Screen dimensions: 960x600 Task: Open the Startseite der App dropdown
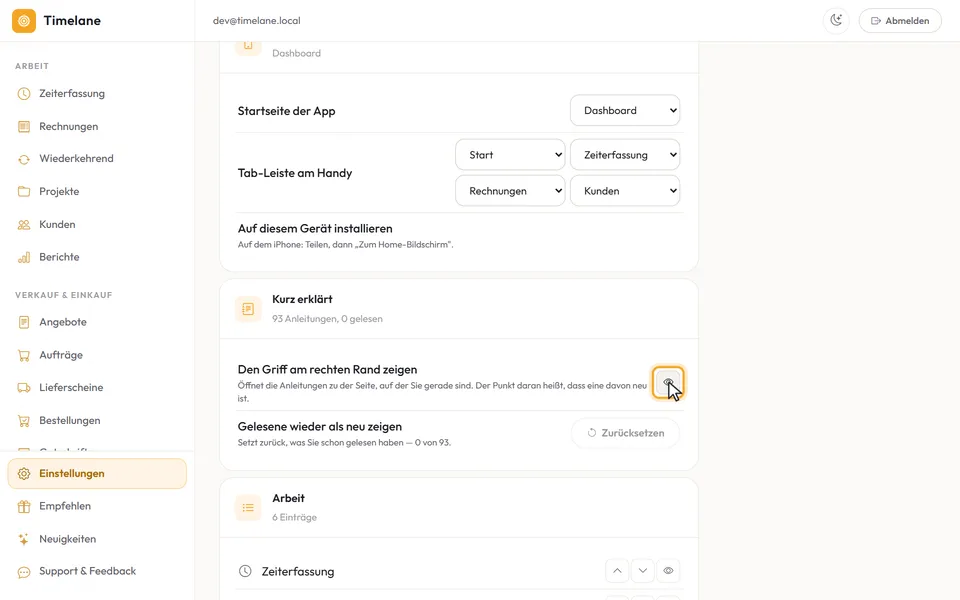coord(625,111)
